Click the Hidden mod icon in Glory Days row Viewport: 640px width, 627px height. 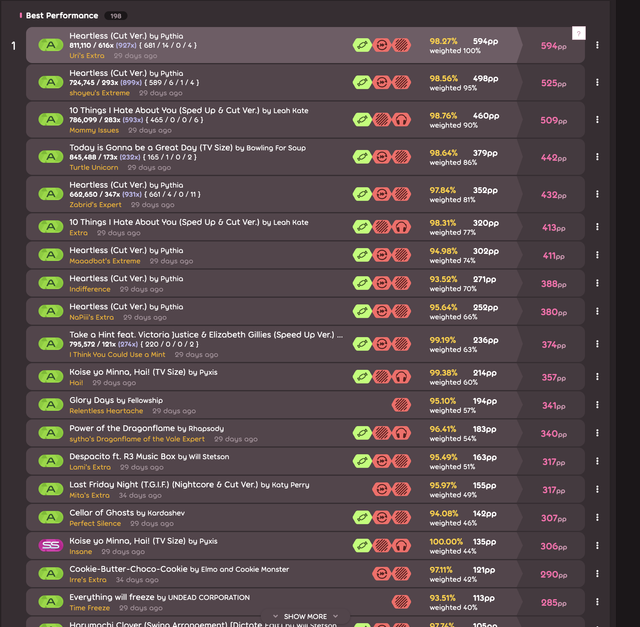(x=401, y=405)
